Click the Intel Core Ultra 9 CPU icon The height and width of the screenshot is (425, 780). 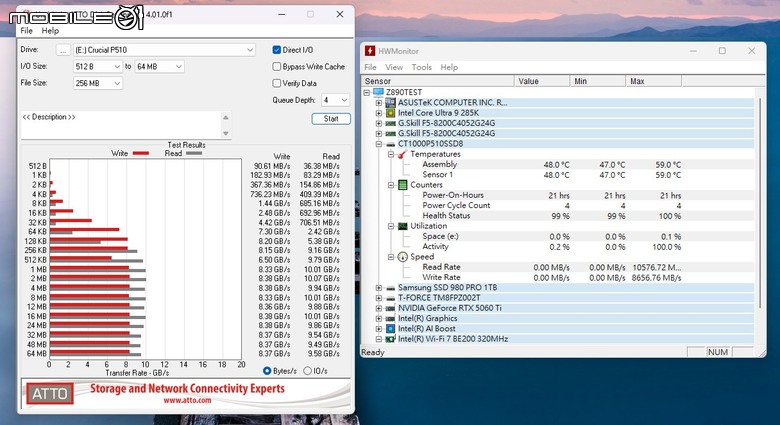(390, 113)
